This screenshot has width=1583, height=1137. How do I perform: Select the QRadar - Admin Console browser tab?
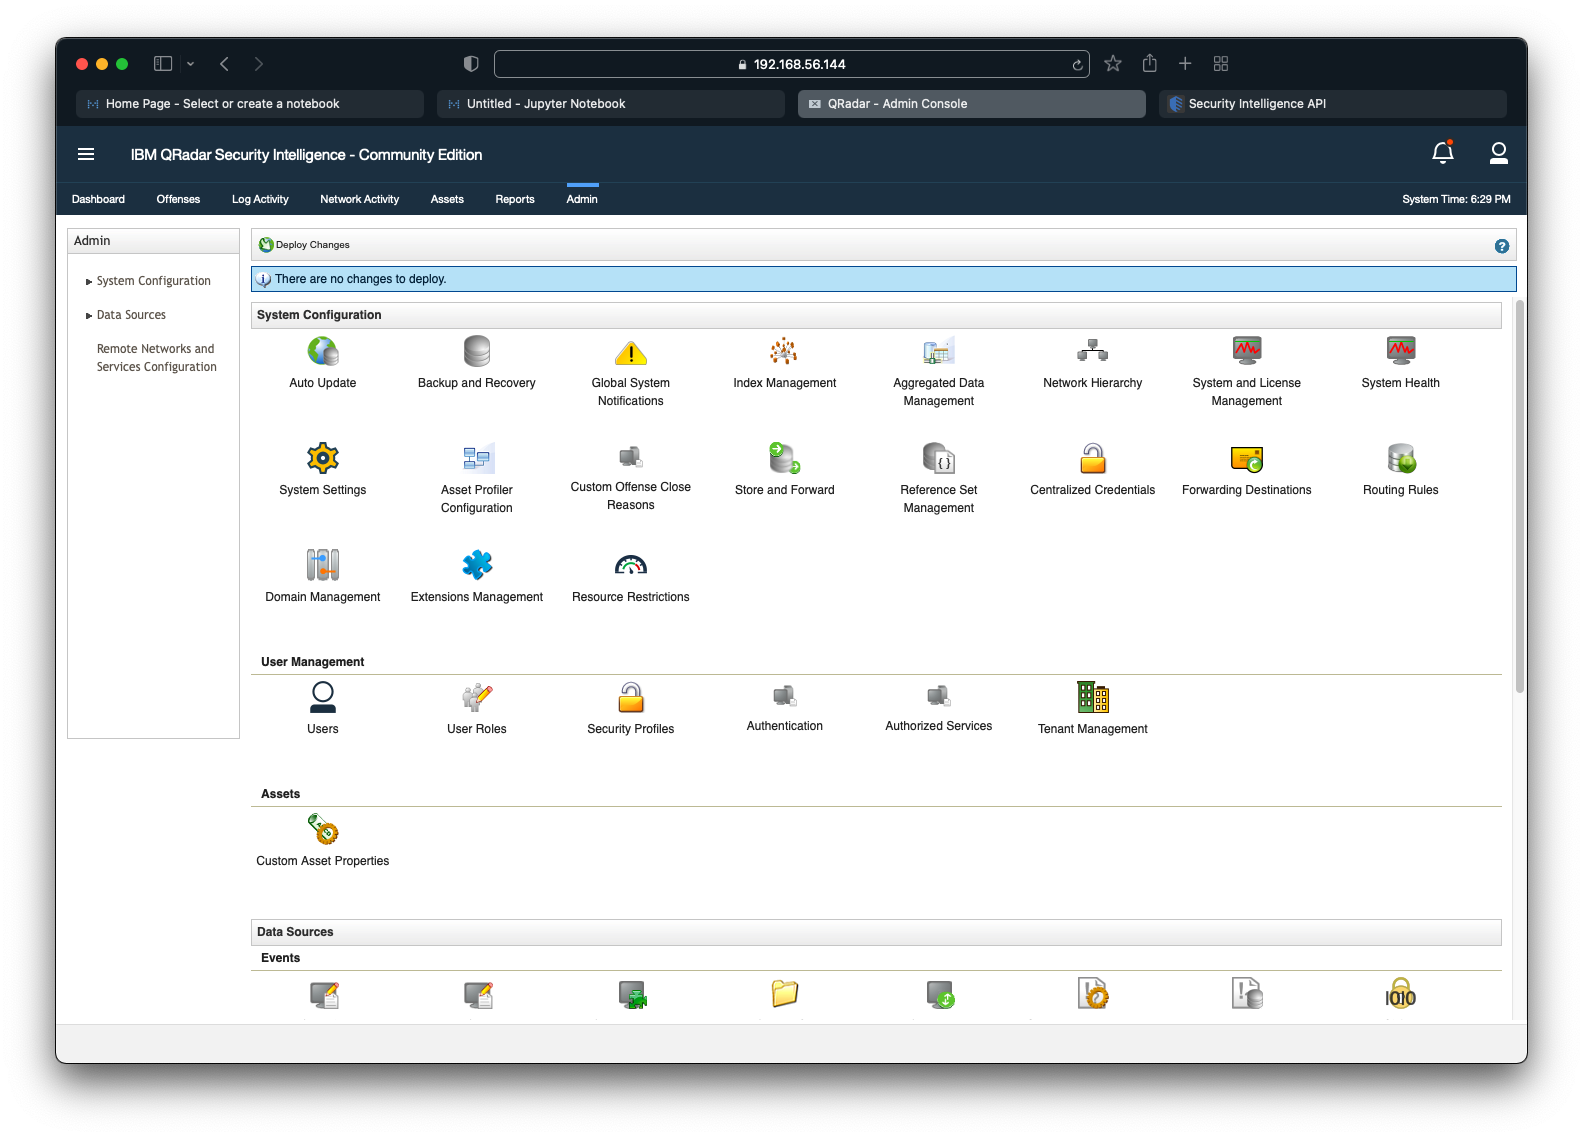[x=972, y=104]
